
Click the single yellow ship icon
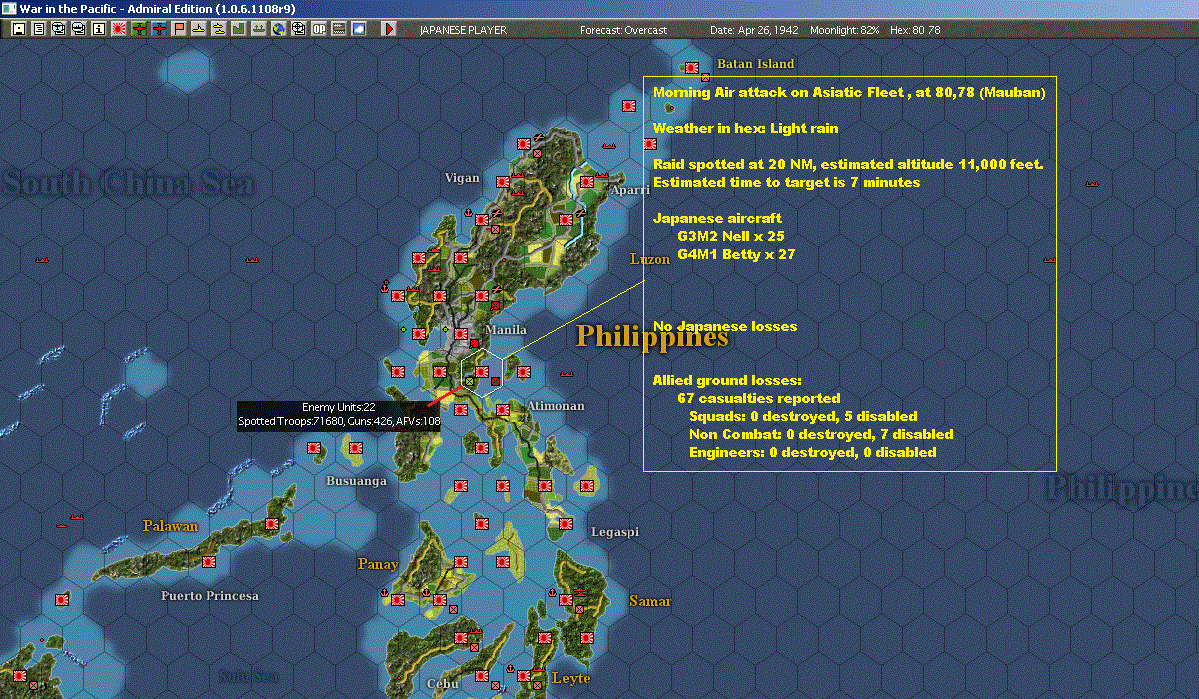click(x=199, y=29)
